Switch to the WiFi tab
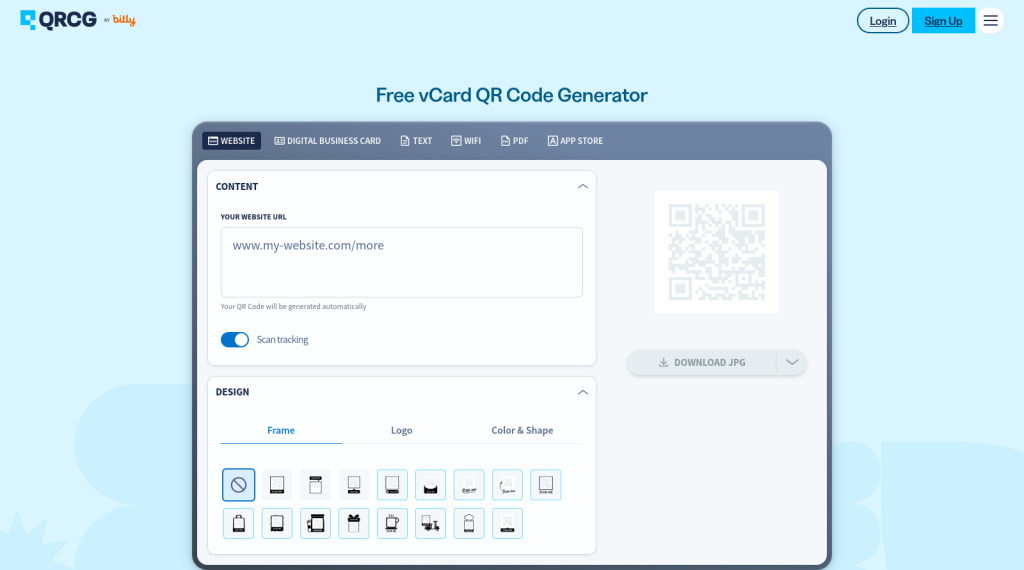This screenshot has width=1024, height=570. (x=465, y=141)
